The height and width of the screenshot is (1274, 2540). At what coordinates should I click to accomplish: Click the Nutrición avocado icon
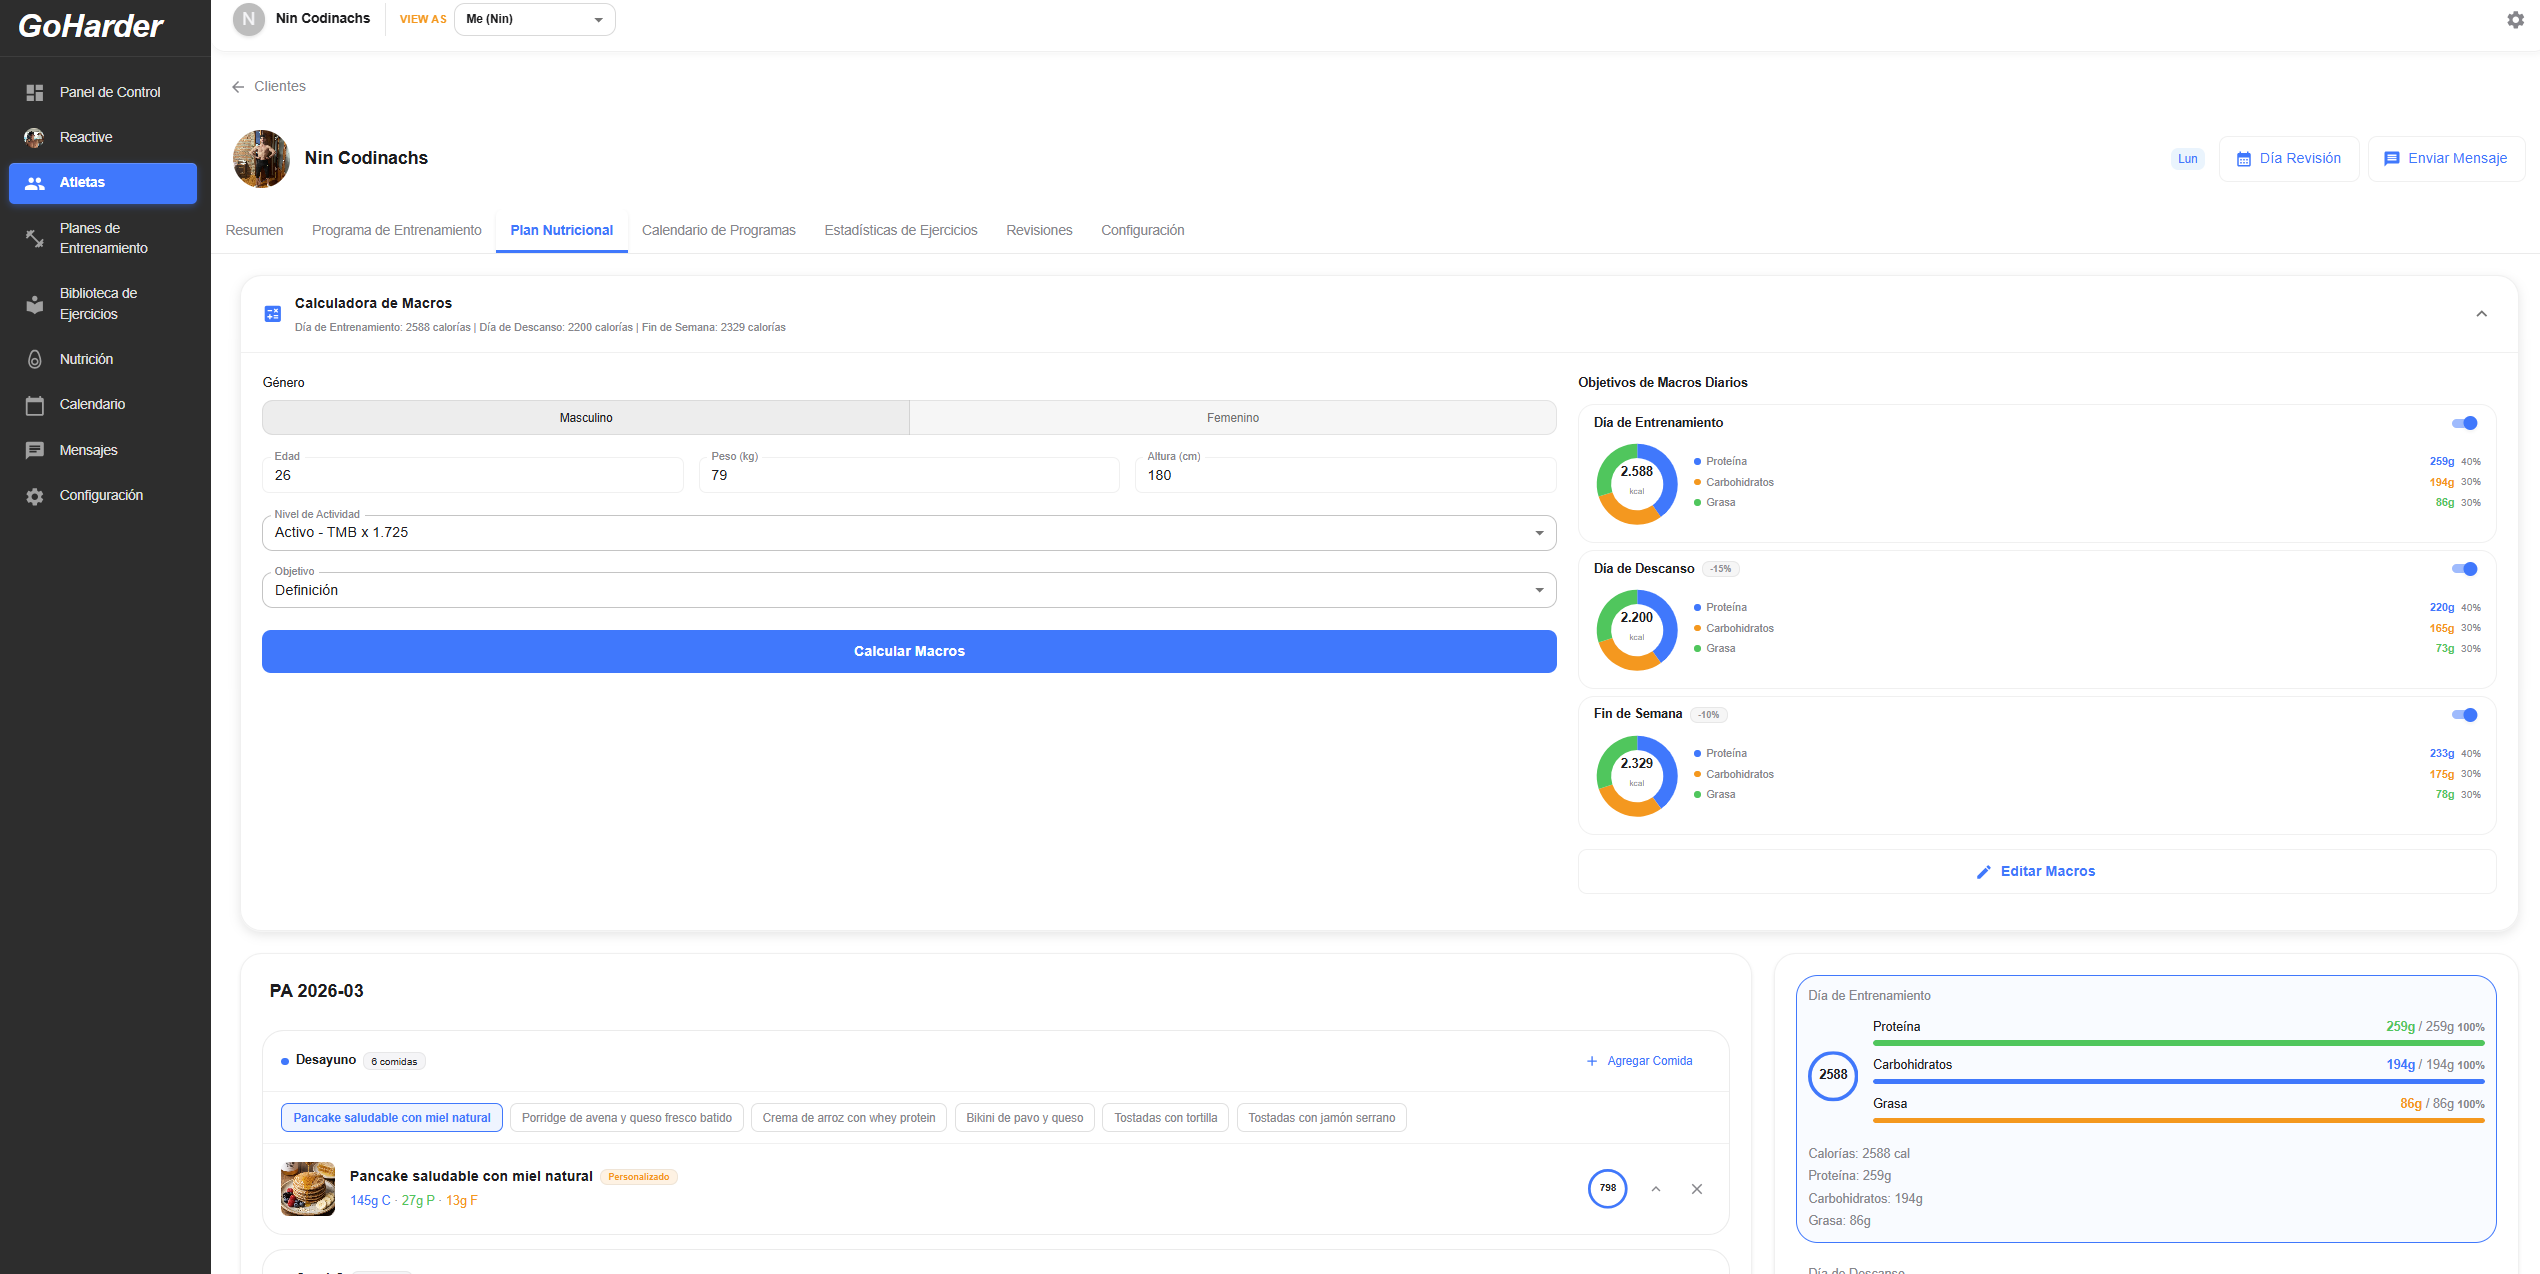click(x=35, y=359)
